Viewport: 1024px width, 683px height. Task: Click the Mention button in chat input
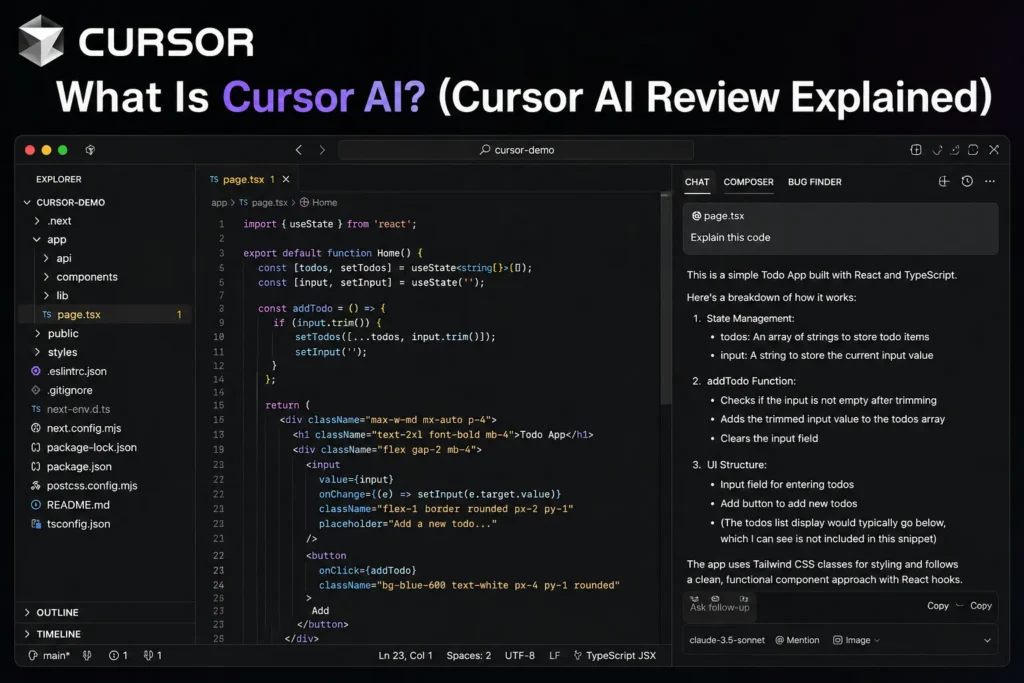(x=797, y=640)
